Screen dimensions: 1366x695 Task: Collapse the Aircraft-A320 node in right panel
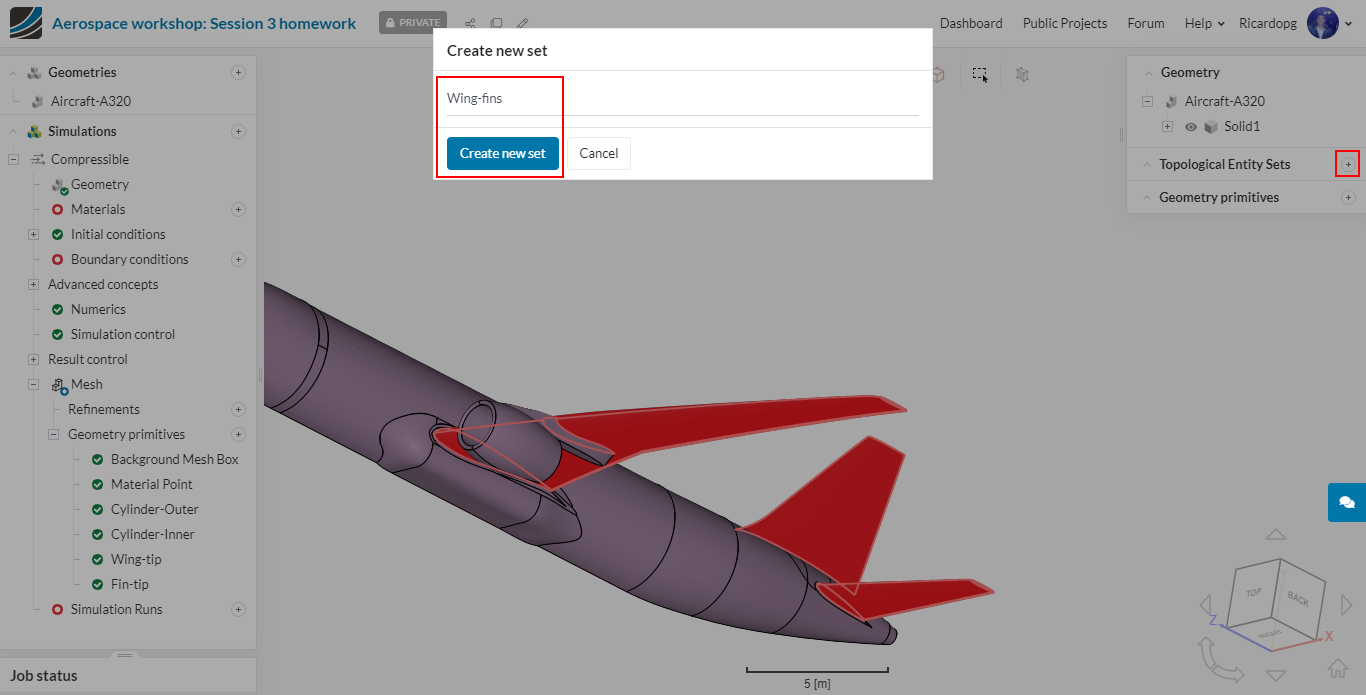1147,101
